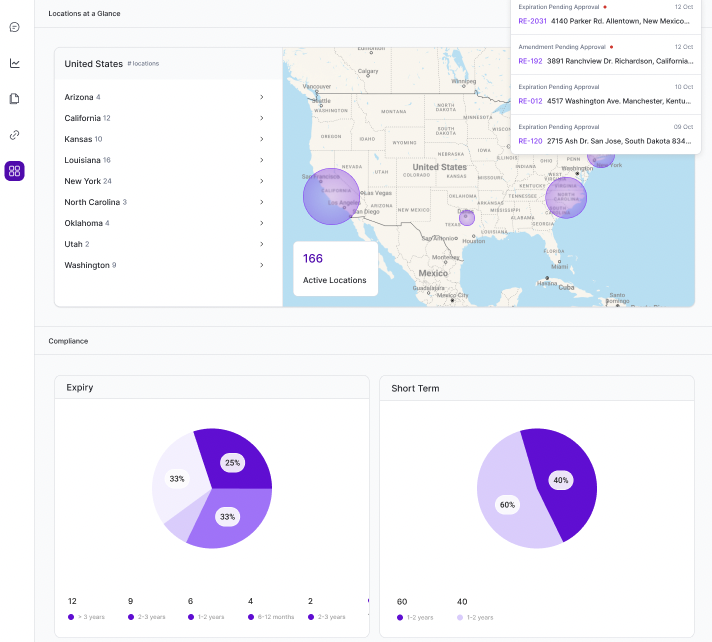Select Louisiana in the state list
712x642 pixels.
click(x=82, y=160)
